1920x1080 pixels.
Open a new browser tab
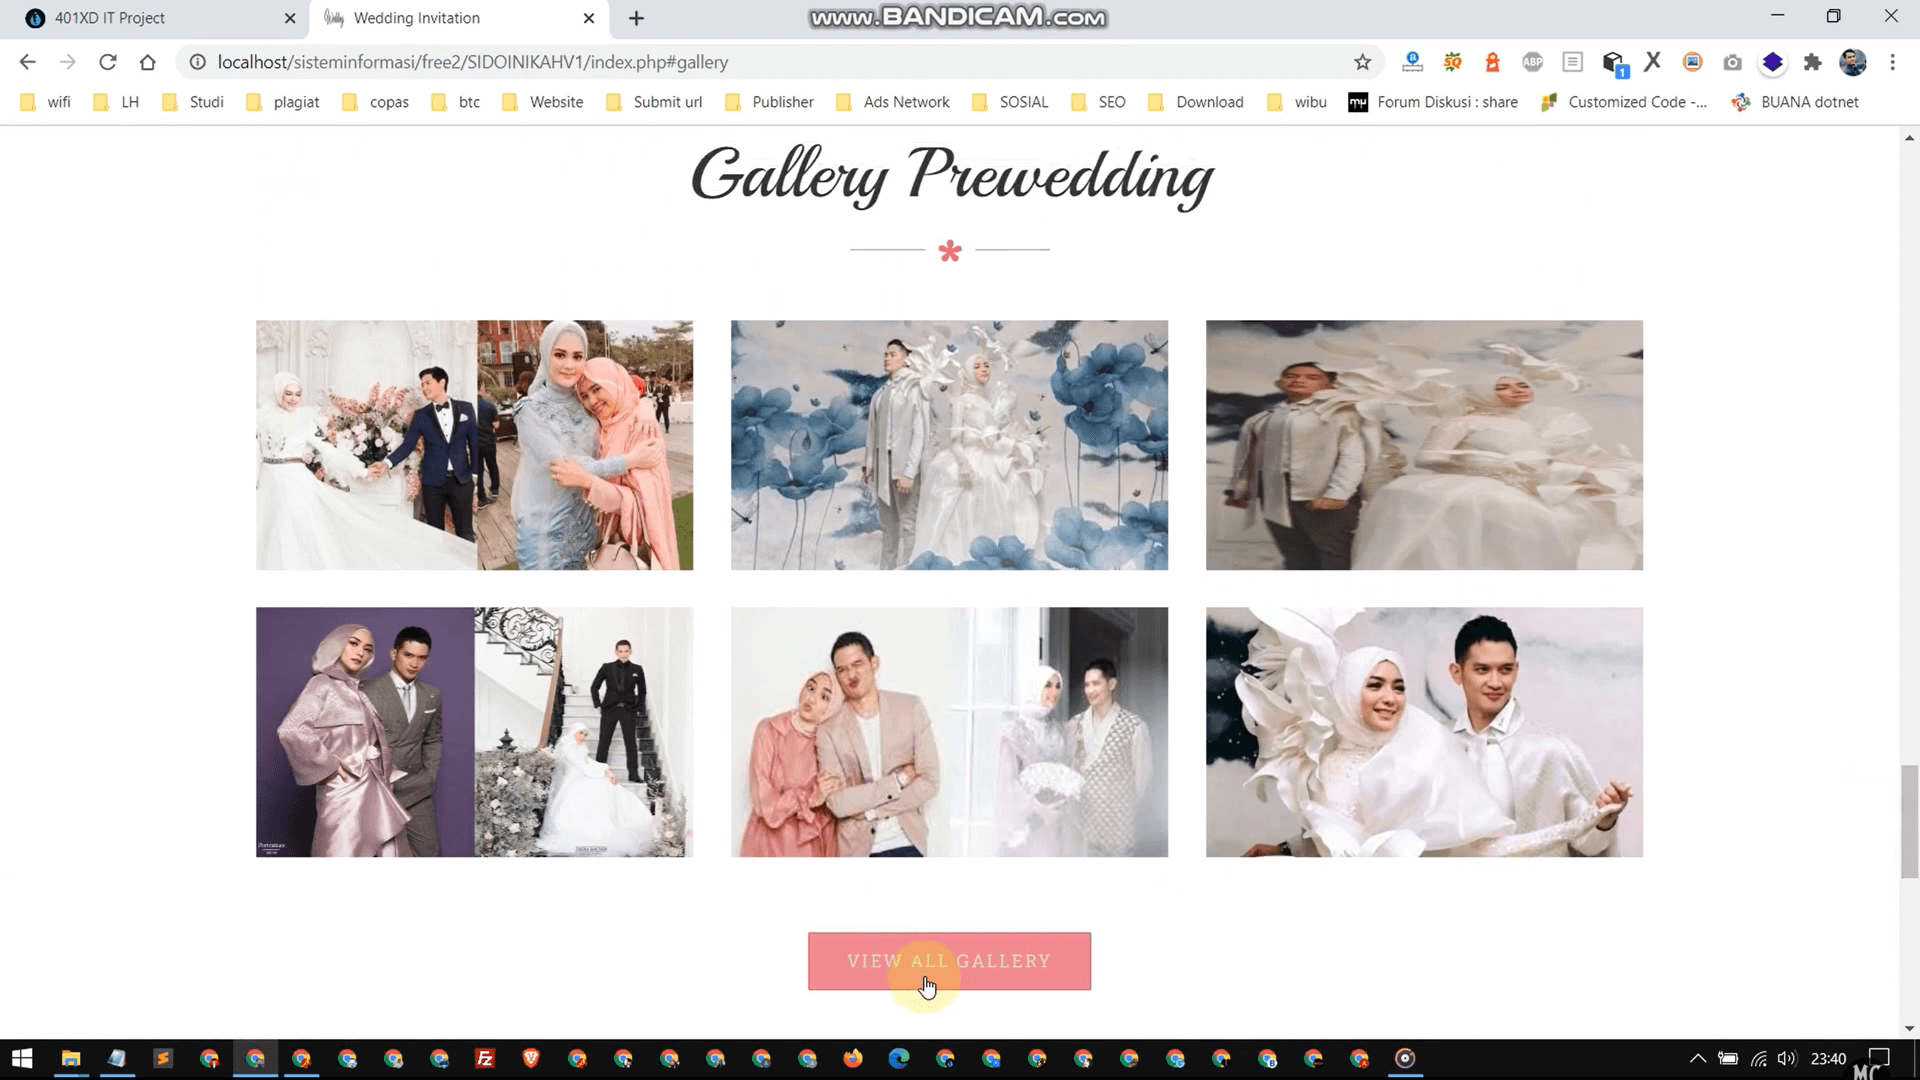tap(636, 18)
